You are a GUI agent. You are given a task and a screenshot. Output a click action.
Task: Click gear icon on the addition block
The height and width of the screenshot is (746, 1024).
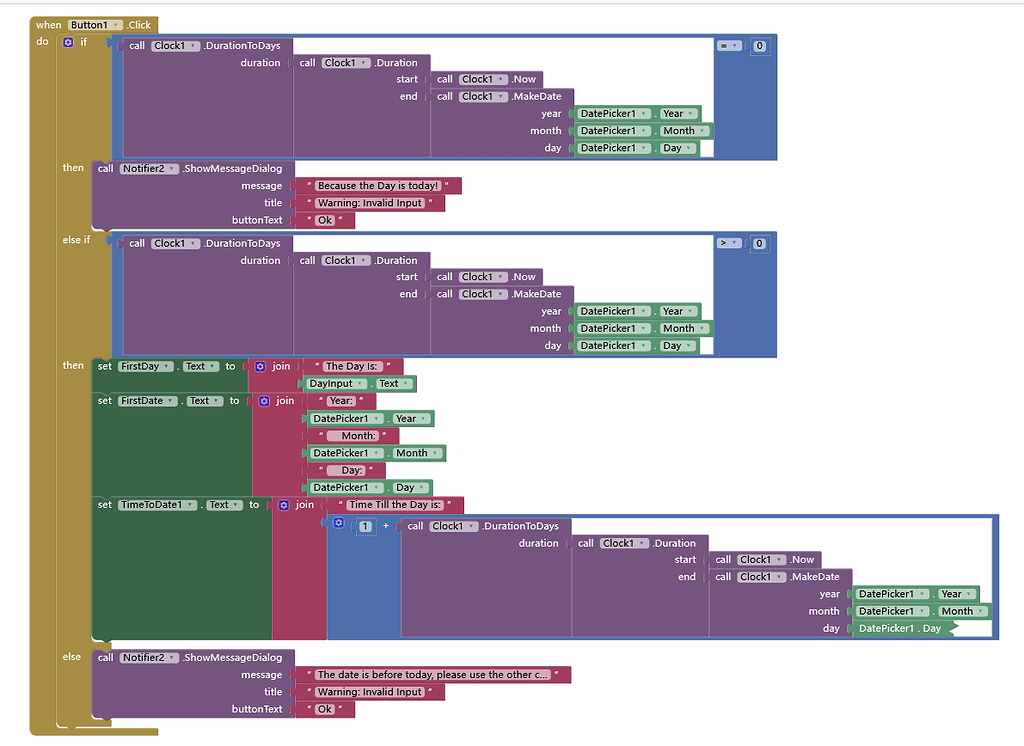click(338, 525)
